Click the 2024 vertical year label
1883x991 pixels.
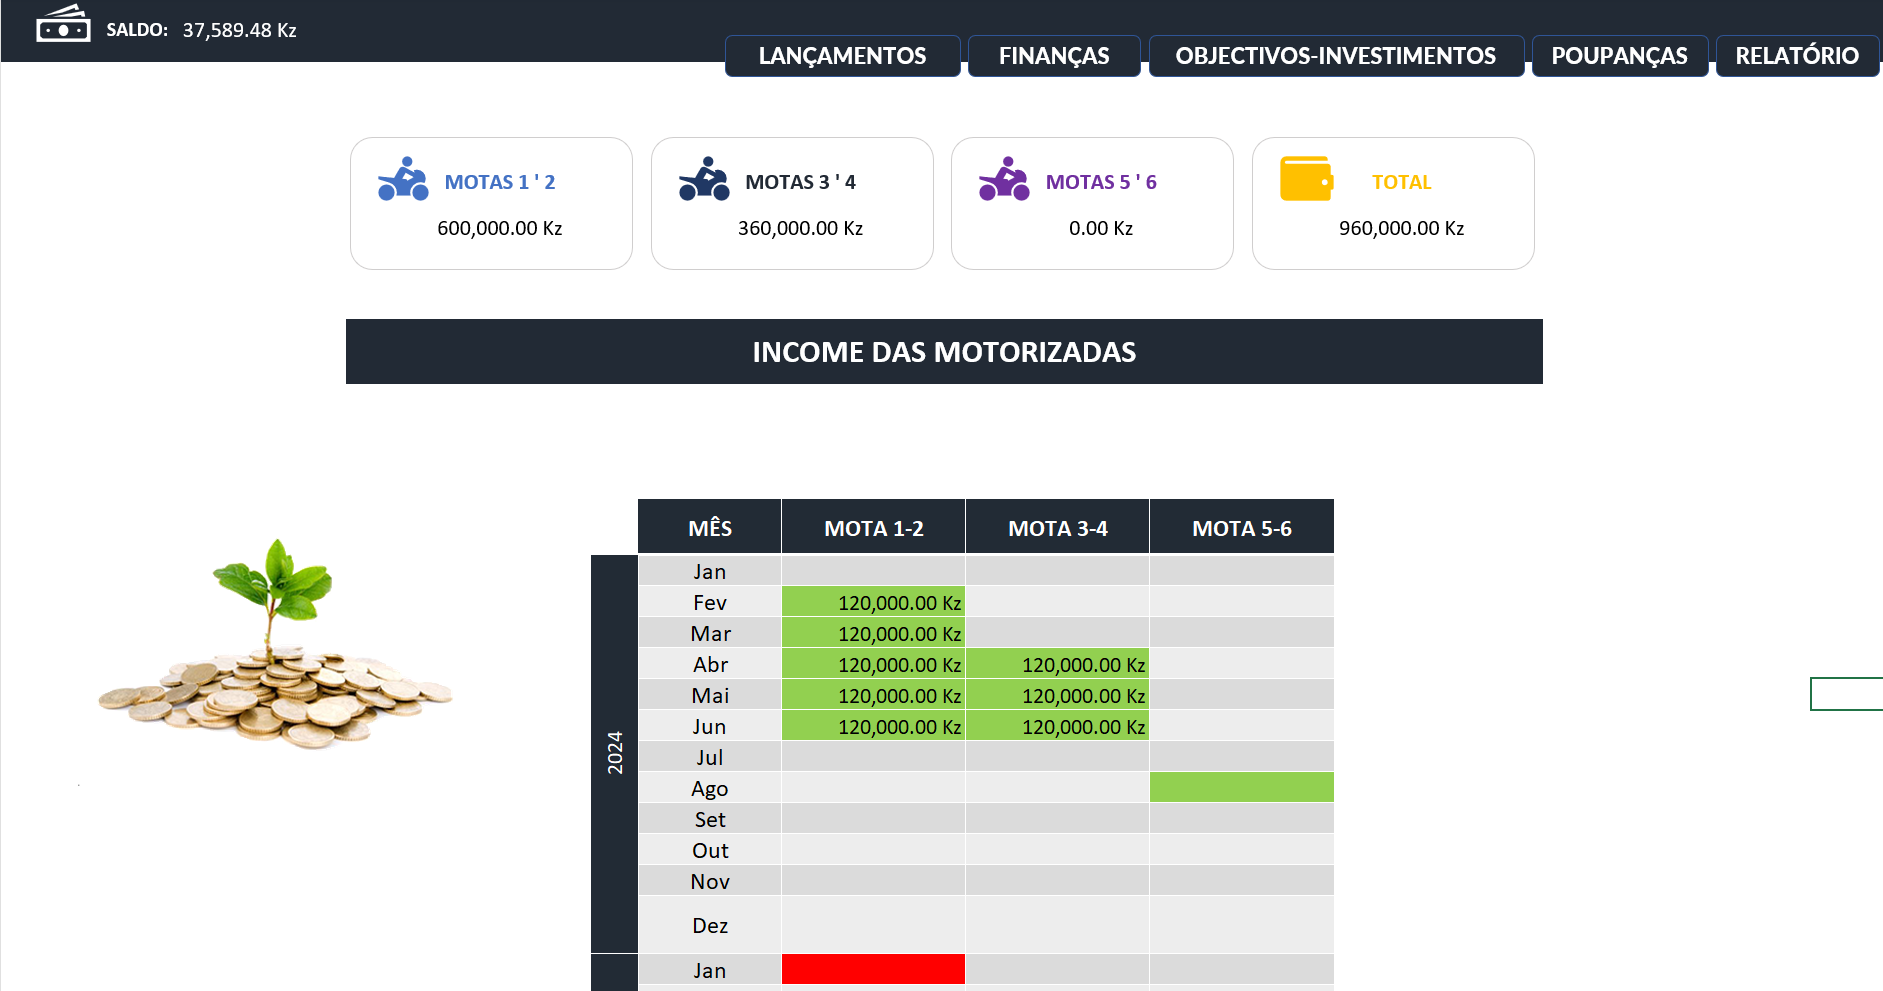point(615,752)
